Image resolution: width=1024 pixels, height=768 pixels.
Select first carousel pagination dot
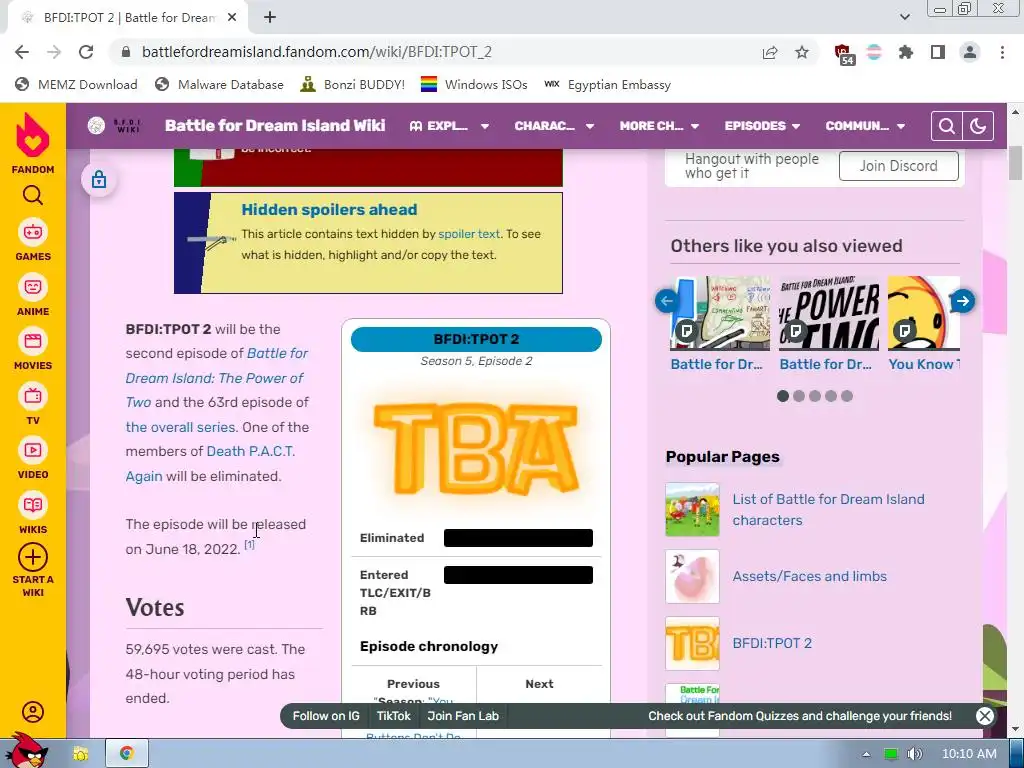tap(782, 396)
